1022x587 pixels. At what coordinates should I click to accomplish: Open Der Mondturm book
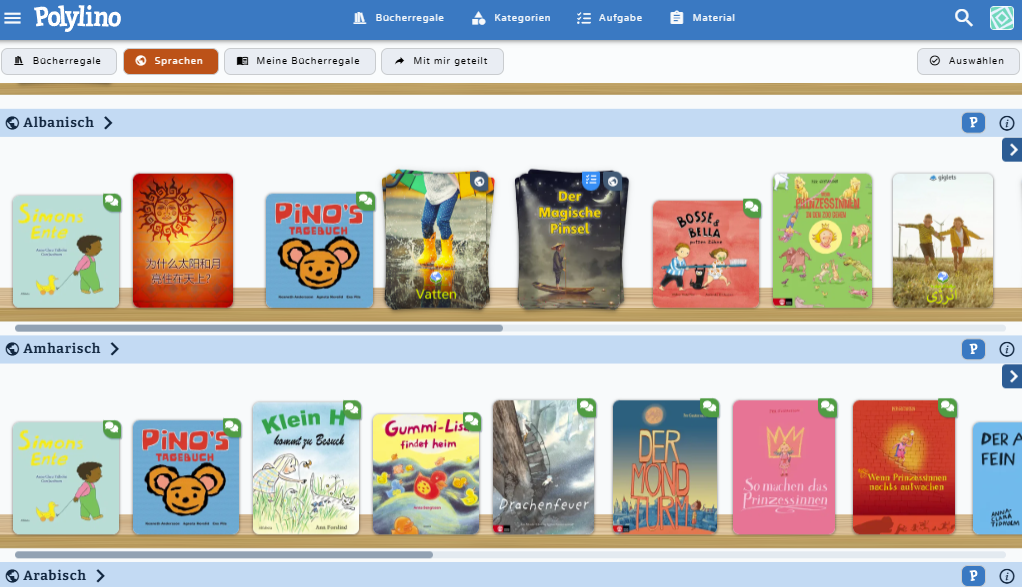pyautogui.click(x=665, y=467)
